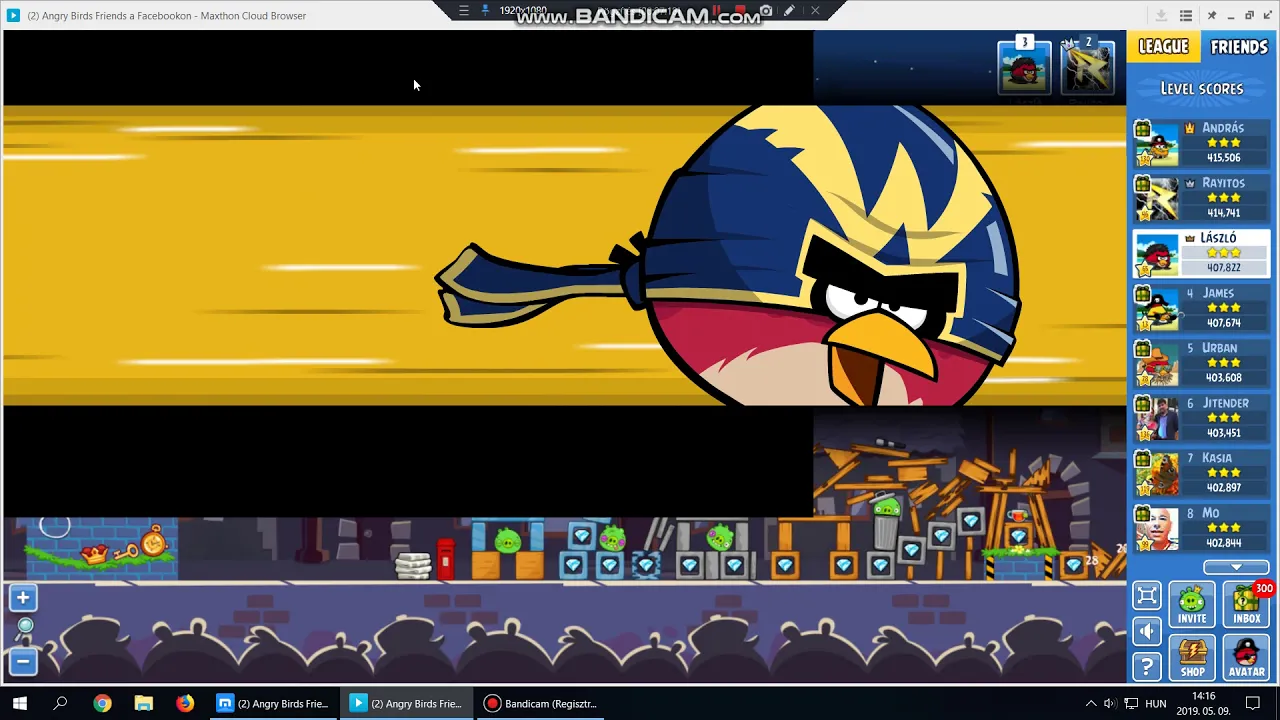Open the game help question mark
This screenshot has height=720, width=1280.
click(1147, 666)
